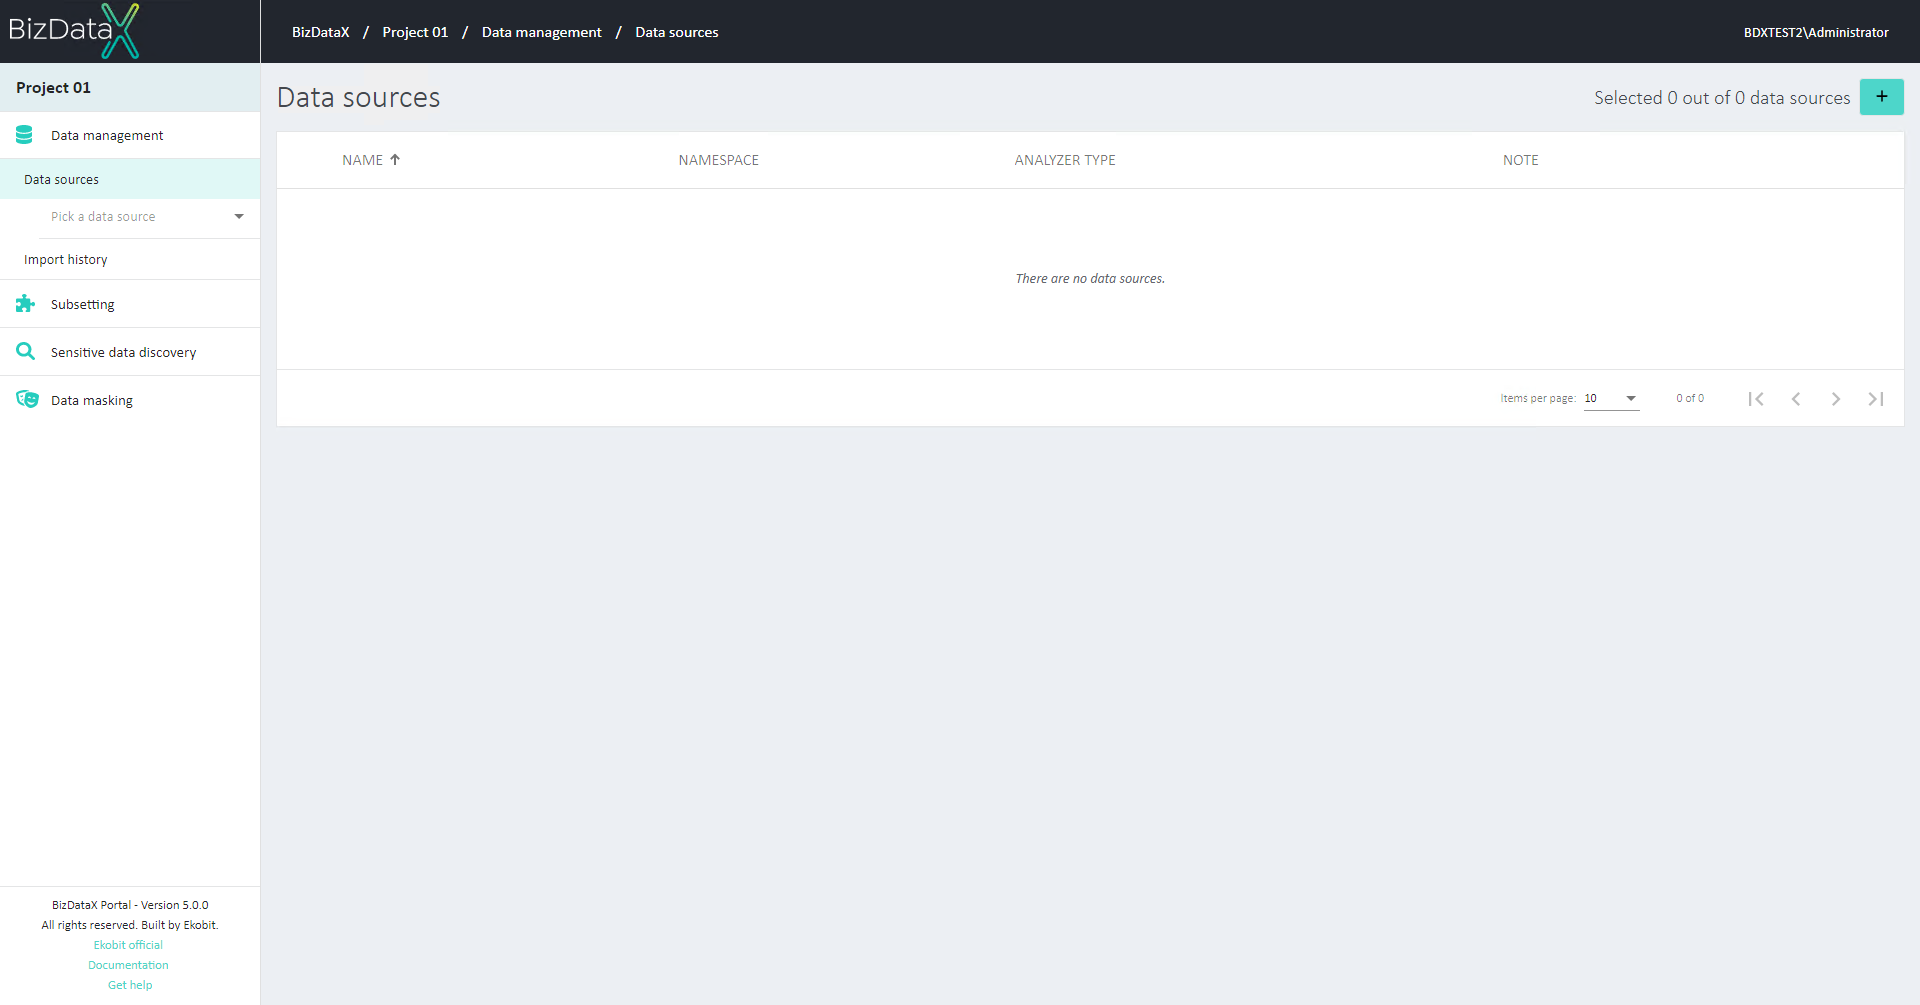
Task: Open Data masking section
Action: coord(130,400)
